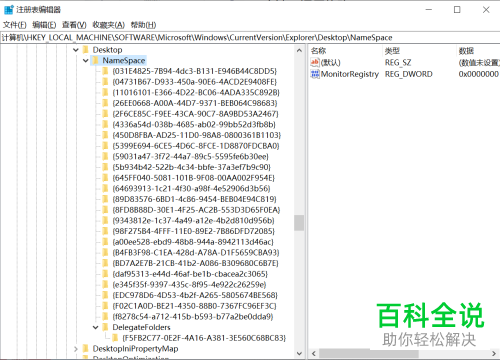Click the REG_SZ type cell of (默认)
500x360 pixels.
tap(398, 63)
